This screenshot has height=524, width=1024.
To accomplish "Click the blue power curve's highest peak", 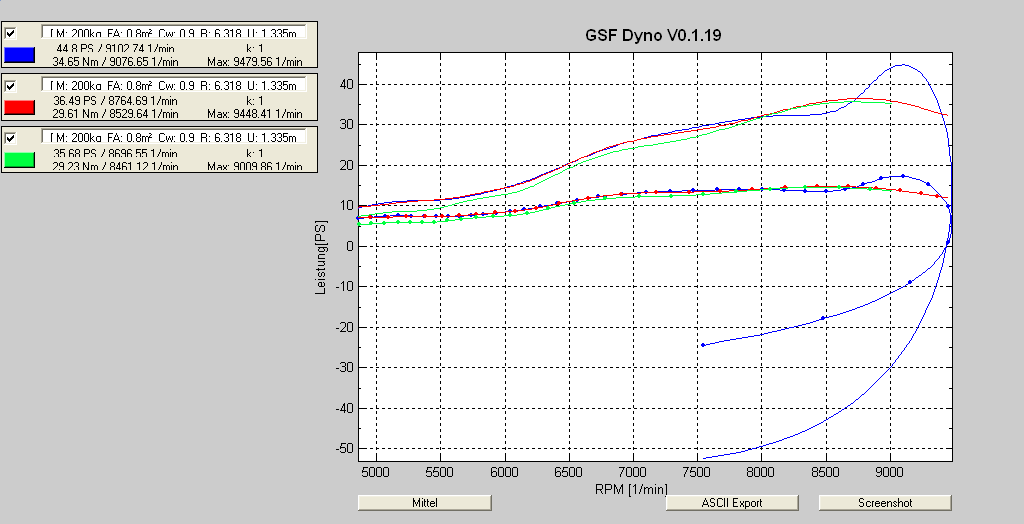I will [x=902, y=65].
